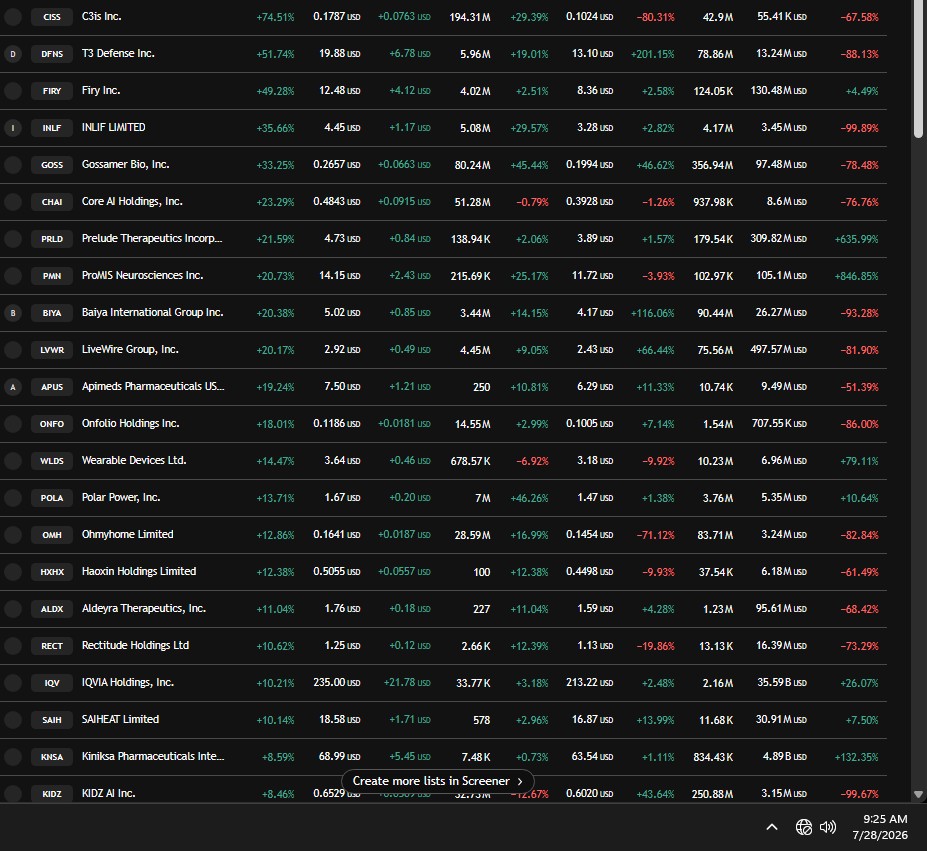Open the POLA ticker symbol badge

pyautogui.click(x=52, y=498)
